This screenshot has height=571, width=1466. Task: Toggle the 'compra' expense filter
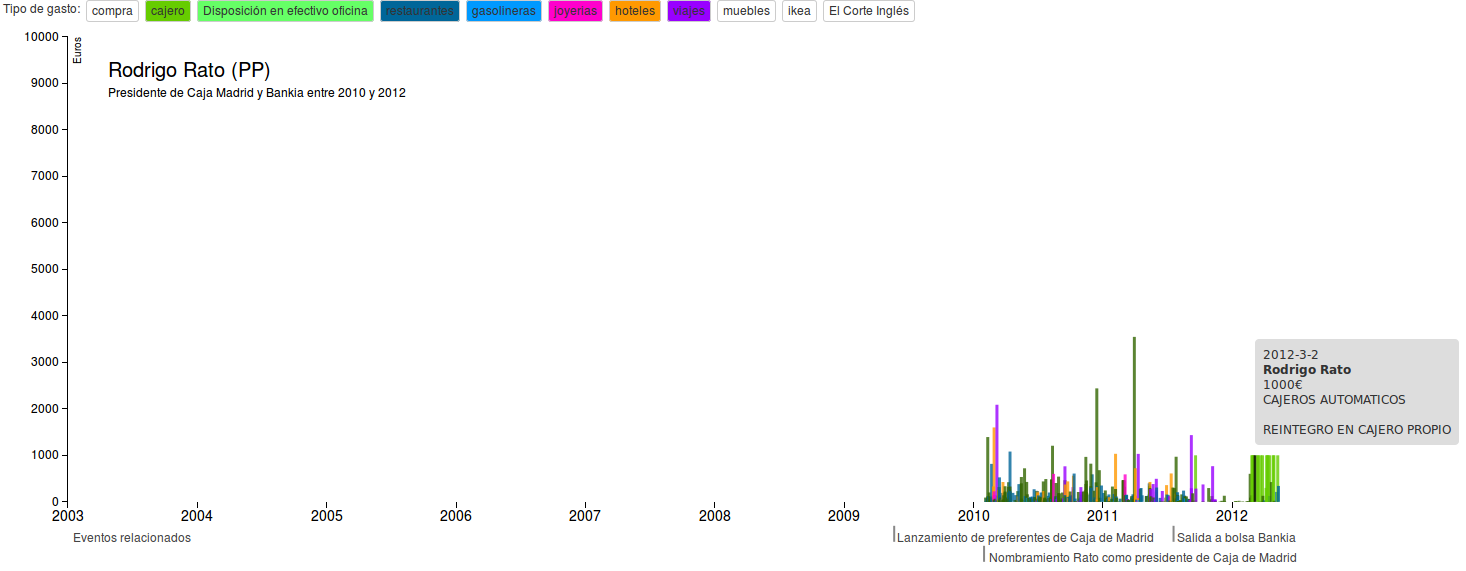pos(112,11)
